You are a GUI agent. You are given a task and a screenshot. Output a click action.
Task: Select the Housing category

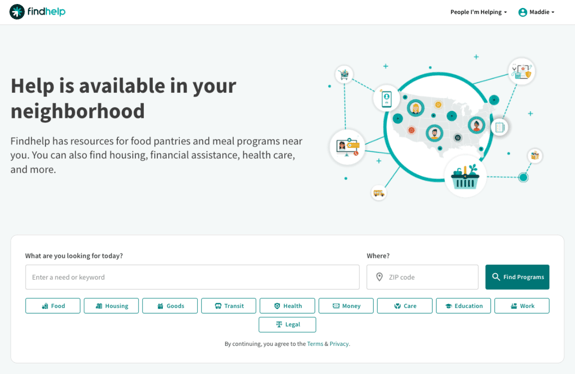click(111, 306)
